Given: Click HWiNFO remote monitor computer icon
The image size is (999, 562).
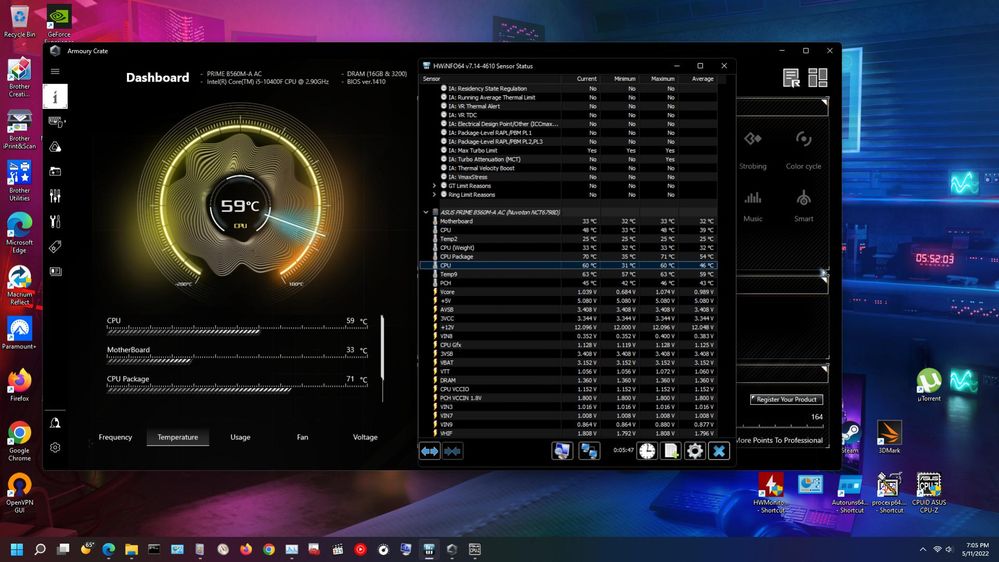Looking at the screenshot, I should 562,450.
